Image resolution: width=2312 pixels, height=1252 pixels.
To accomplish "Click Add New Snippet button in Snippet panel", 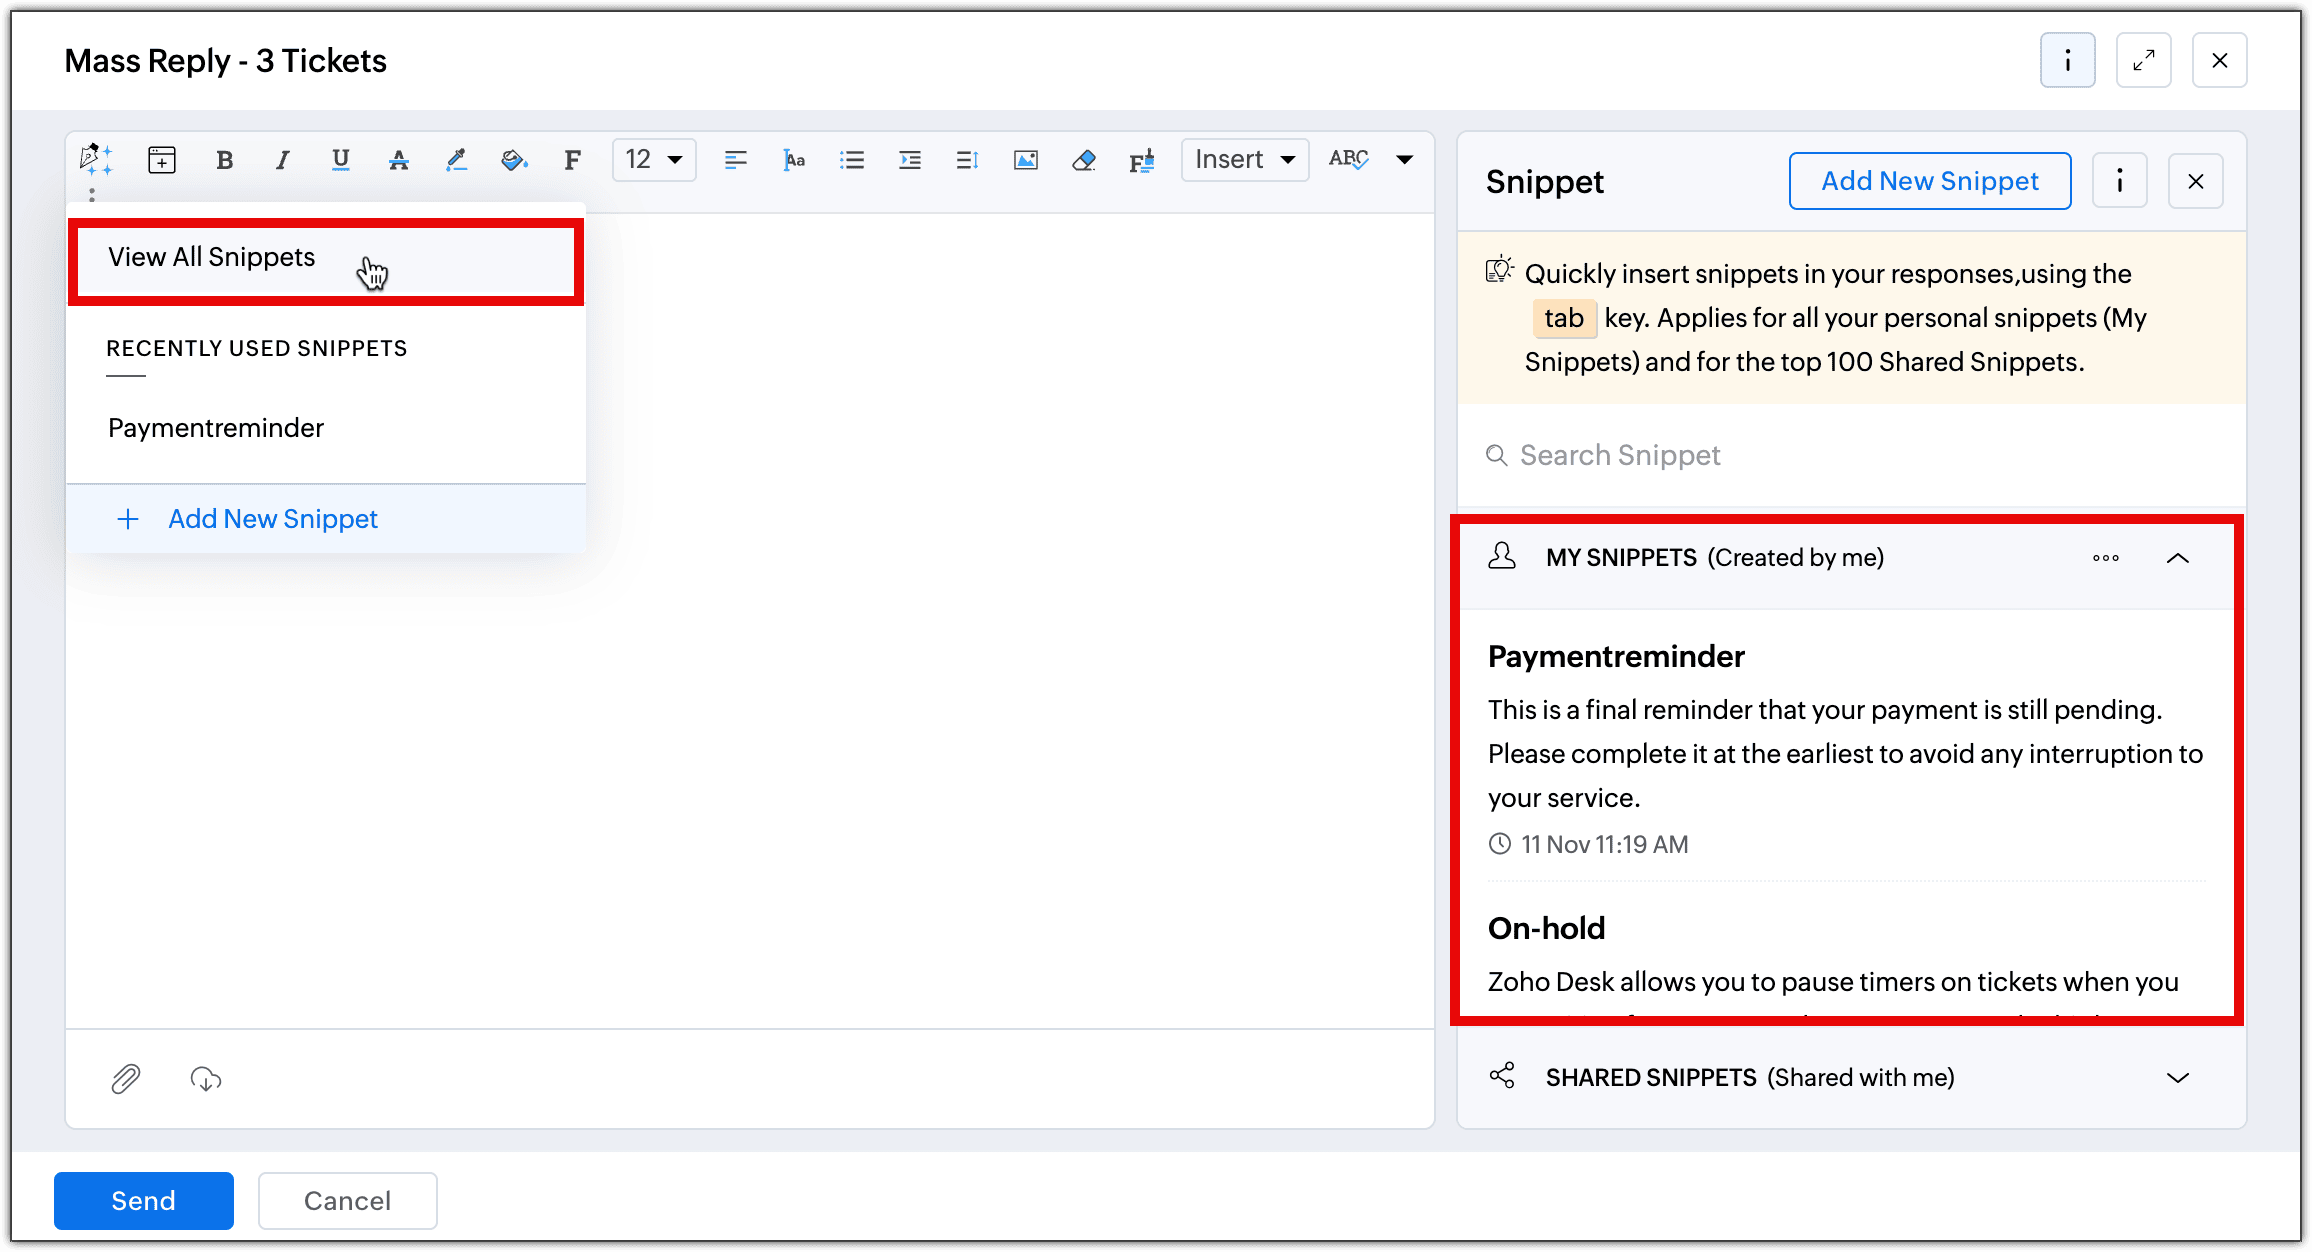I will pyautogui.click(x=1929, y=181).
